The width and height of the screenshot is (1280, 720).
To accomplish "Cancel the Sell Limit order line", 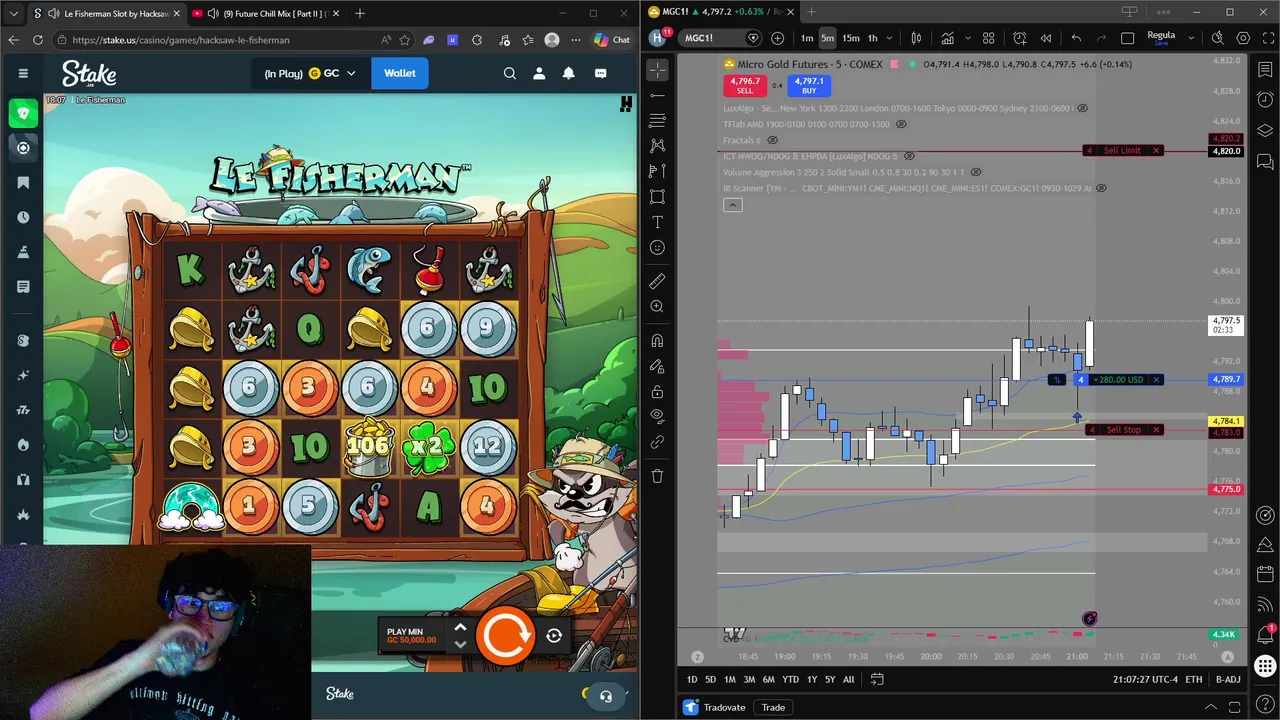I will (1156, 151).
